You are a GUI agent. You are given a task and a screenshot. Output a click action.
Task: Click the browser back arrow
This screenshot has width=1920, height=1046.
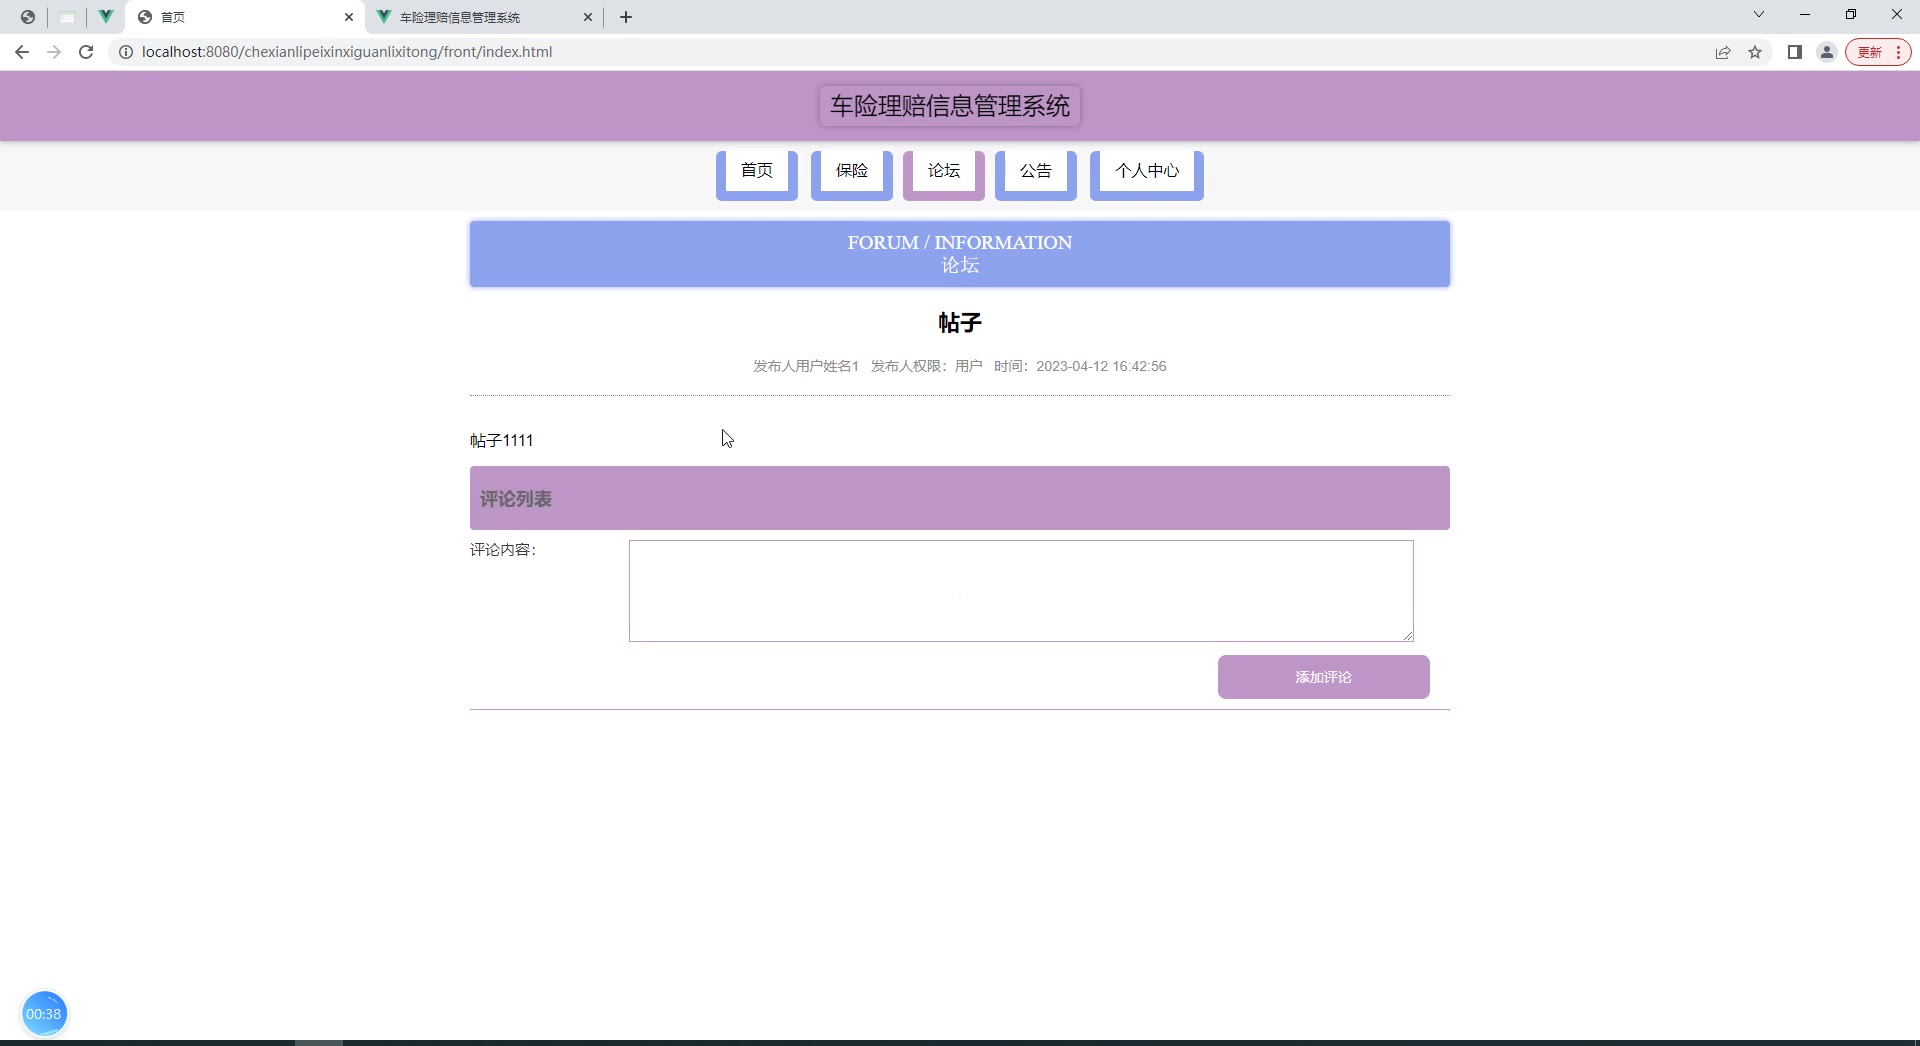pos(22,52)
